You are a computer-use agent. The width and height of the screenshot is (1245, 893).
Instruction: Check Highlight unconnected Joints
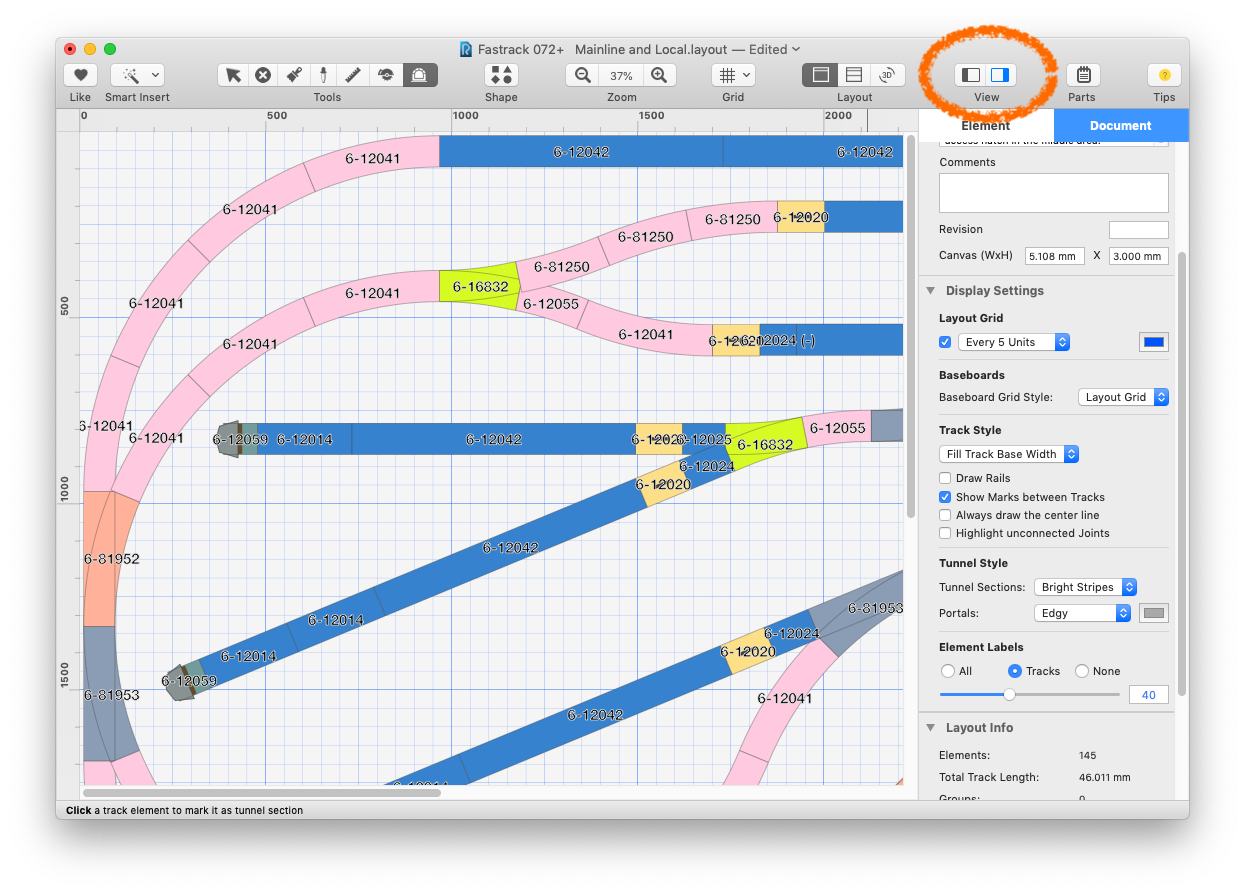click(945, 533)
